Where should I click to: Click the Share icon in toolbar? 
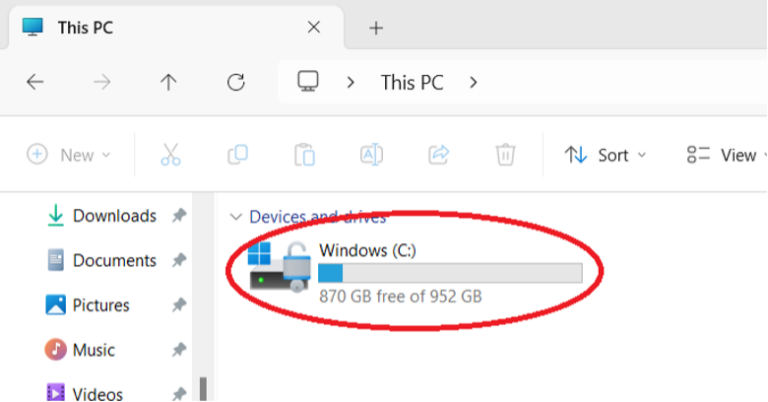pyautogui.click(x=438, y=155)
